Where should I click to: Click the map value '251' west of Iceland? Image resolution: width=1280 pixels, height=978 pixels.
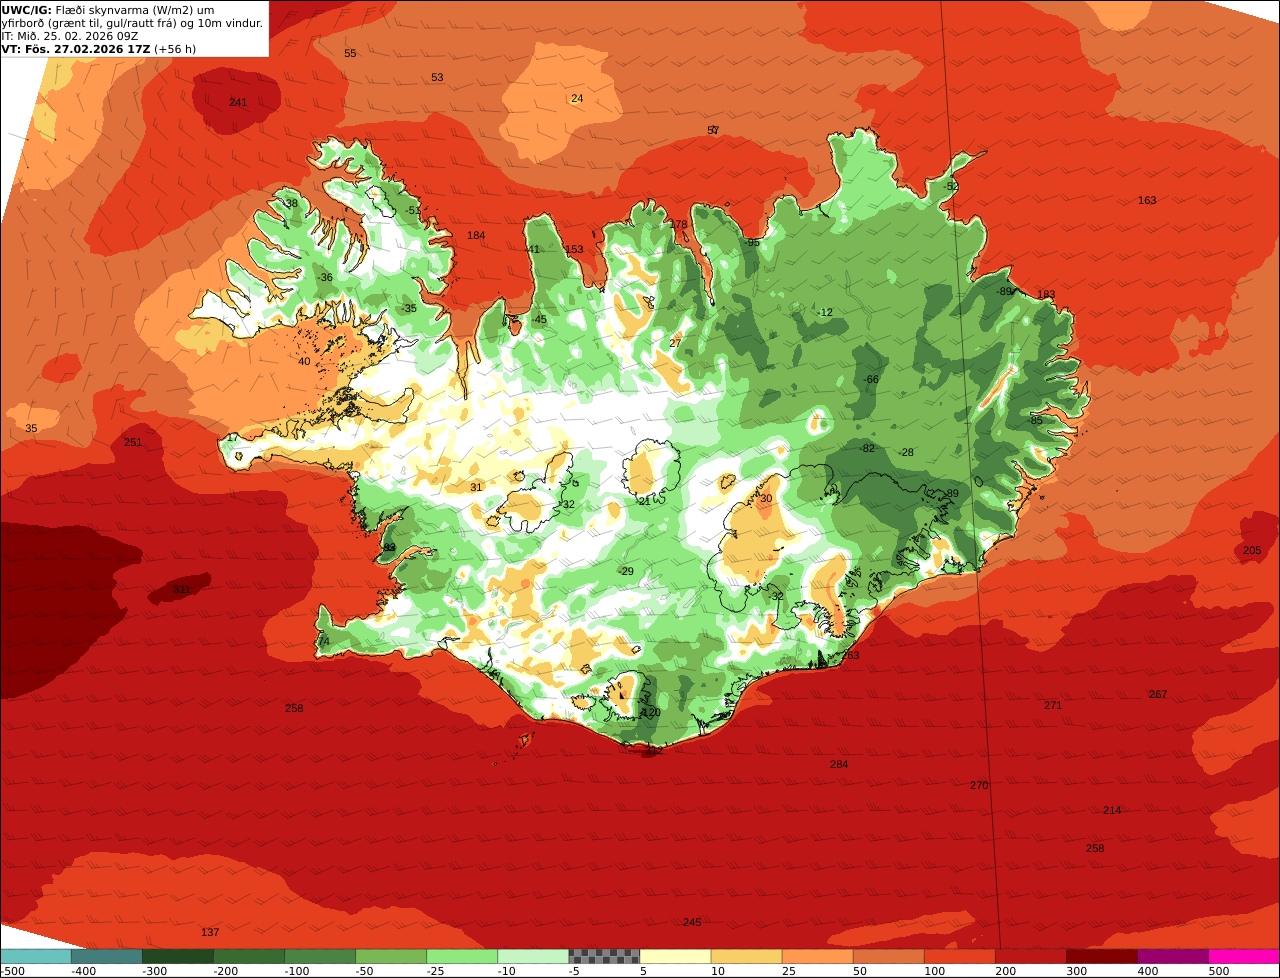pyautogui.click(x=133, y=442)
